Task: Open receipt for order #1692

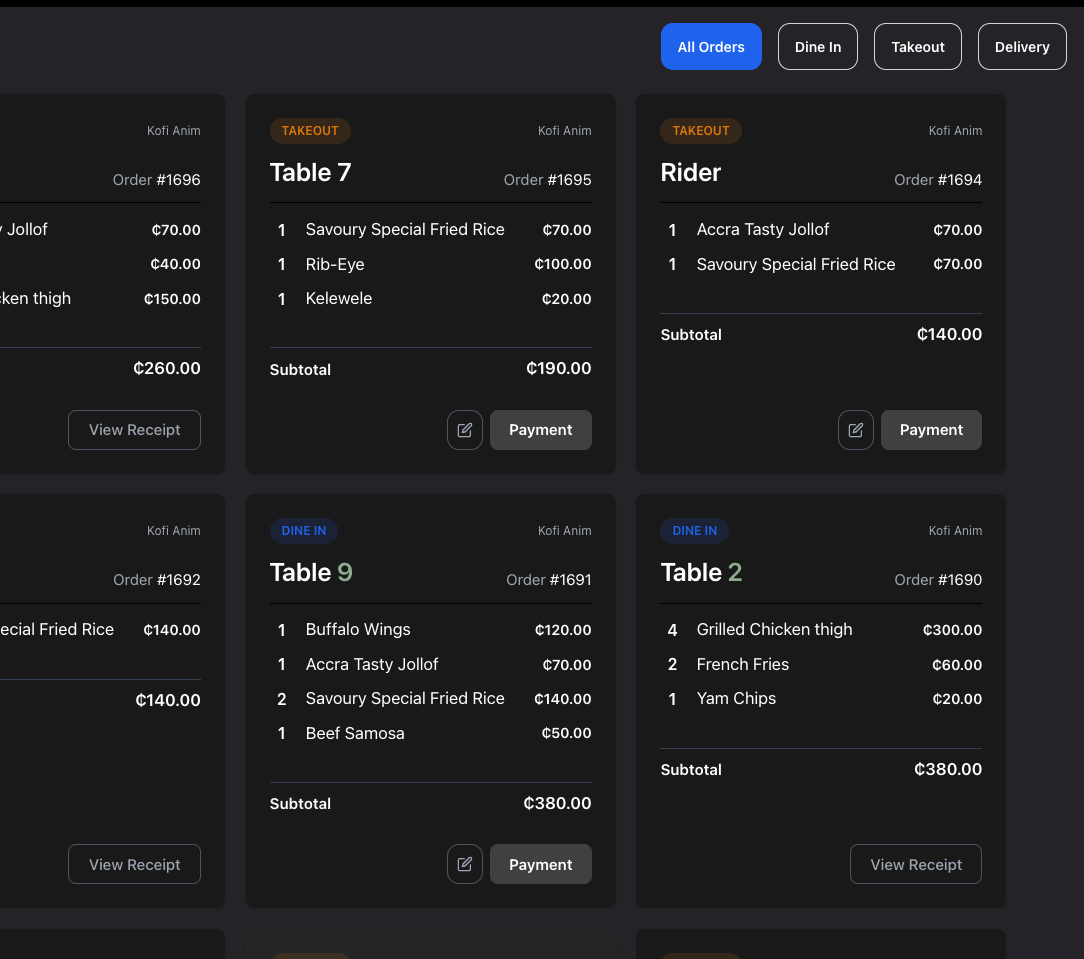Action: click(134, 863)
